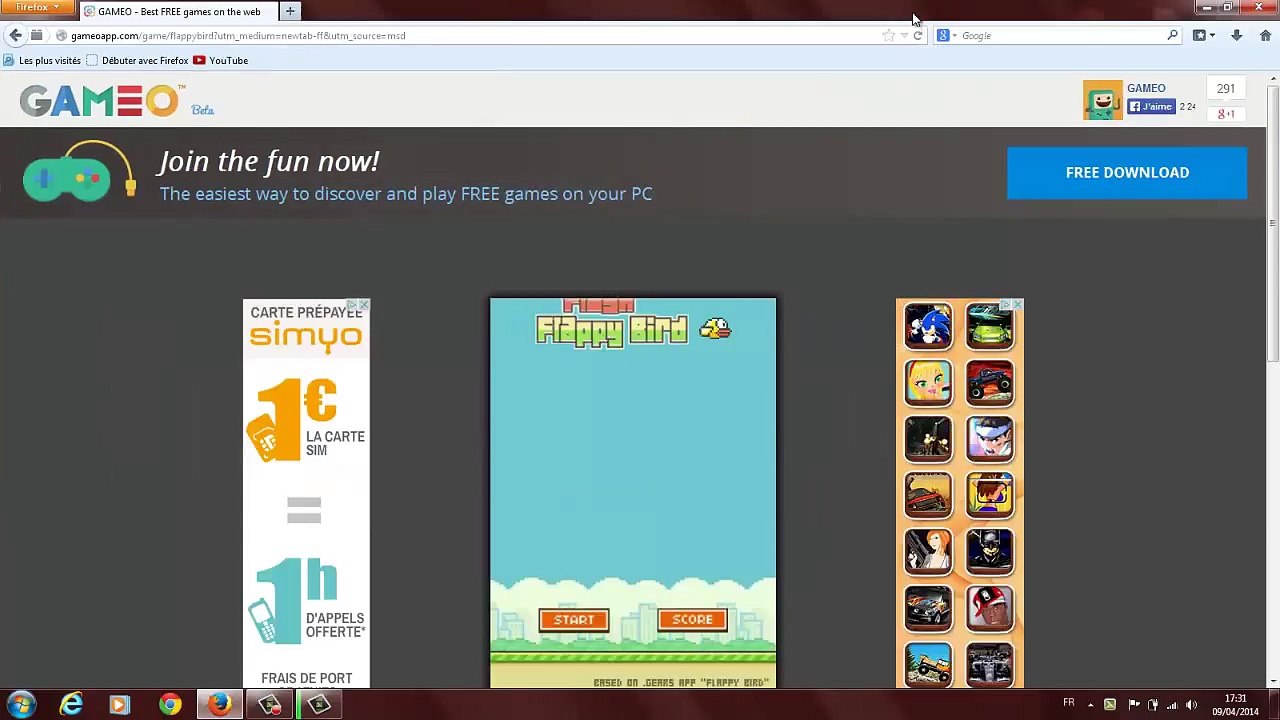
Task: Click the FREE DOWNLOAD button
Action: [1127, 173]
